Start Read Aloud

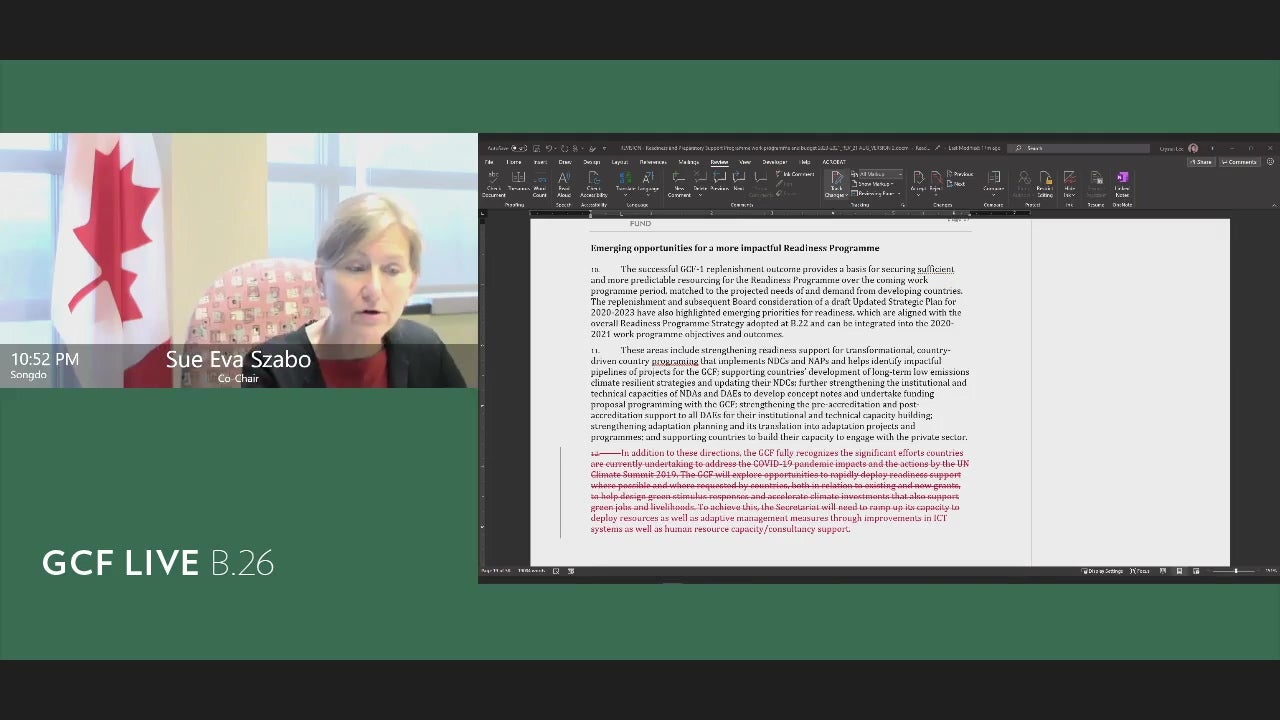564,184
